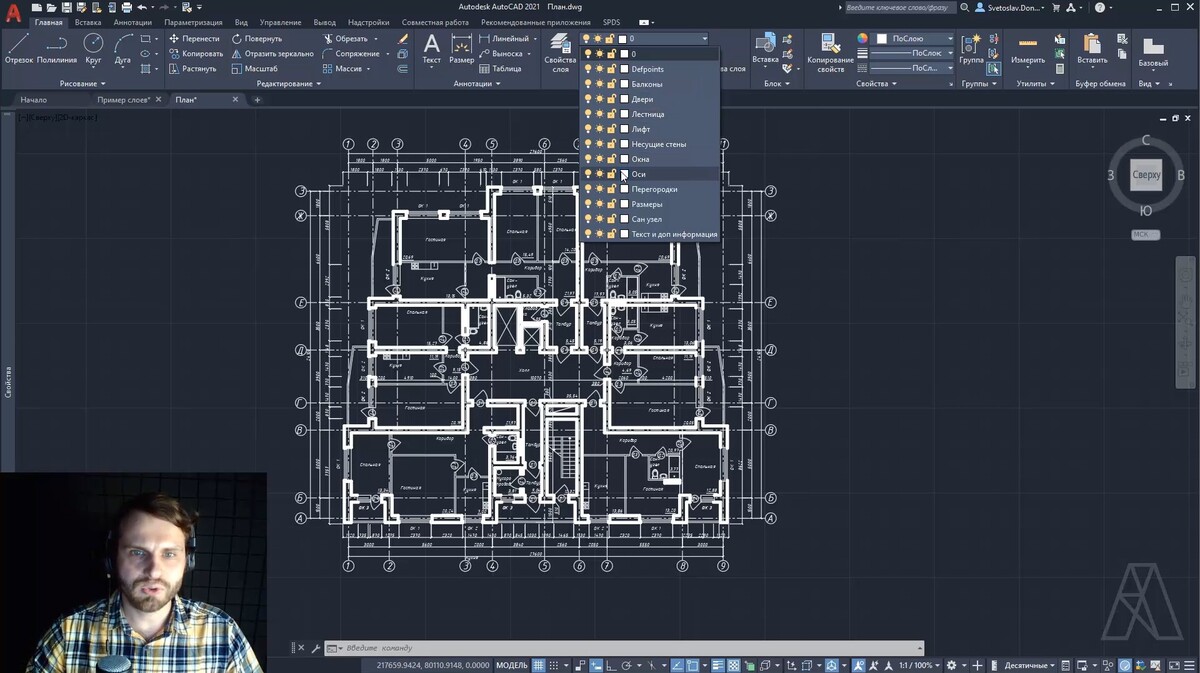Expand the Рисование panel
This screenshot has height=673, width=1200.
pyautogui.click(x=83, y=84)
